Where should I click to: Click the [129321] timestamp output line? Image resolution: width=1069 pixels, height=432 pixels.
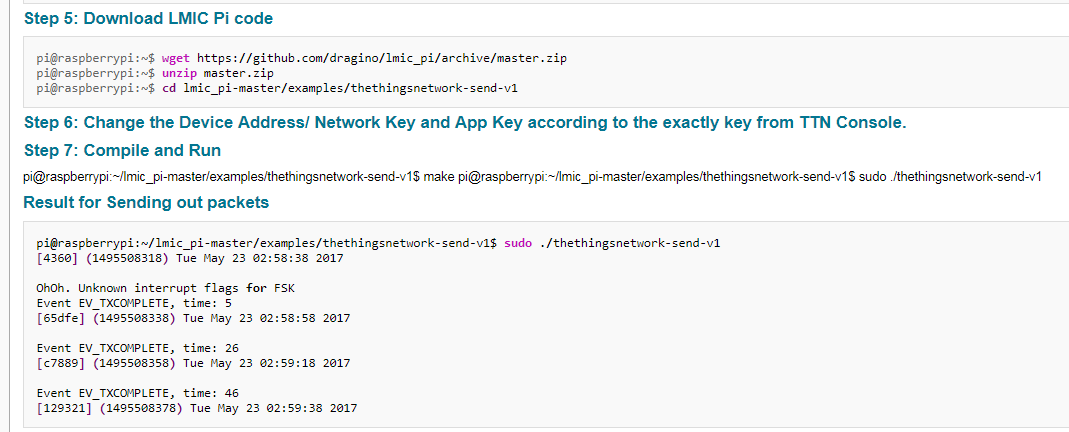(x=196, y=409)
